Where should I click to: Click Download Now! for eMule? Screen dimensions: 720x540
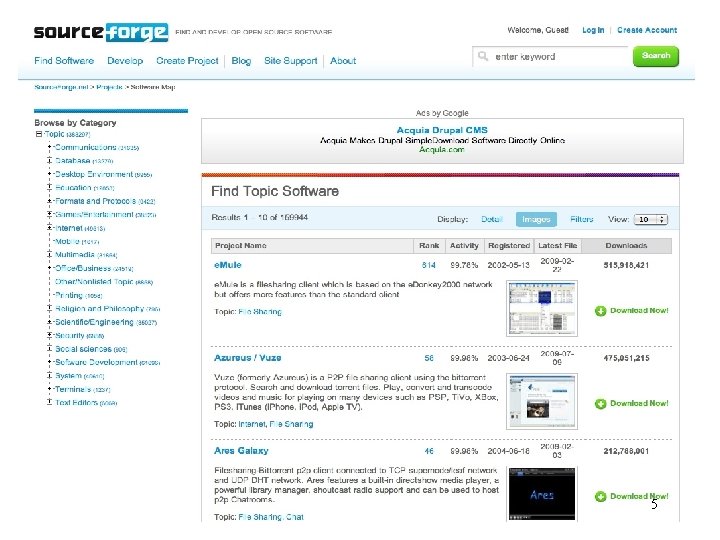pyautogui.click(x=639, y=310)
